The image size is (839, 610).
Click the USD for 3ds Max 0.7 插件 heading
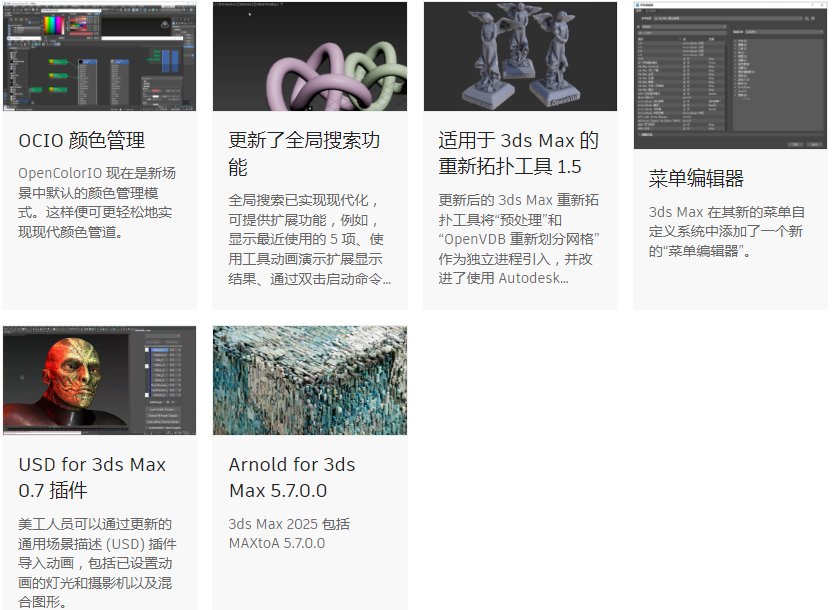point(92,477)
